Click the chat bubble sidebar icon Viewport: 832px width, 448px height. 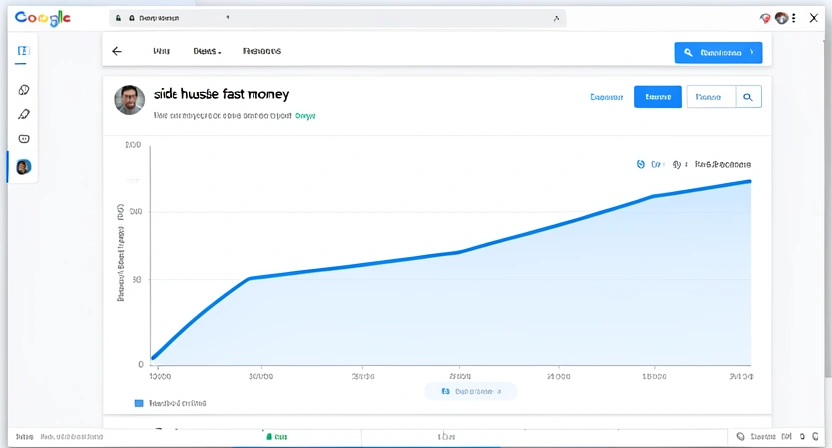[x=23, y=139]
